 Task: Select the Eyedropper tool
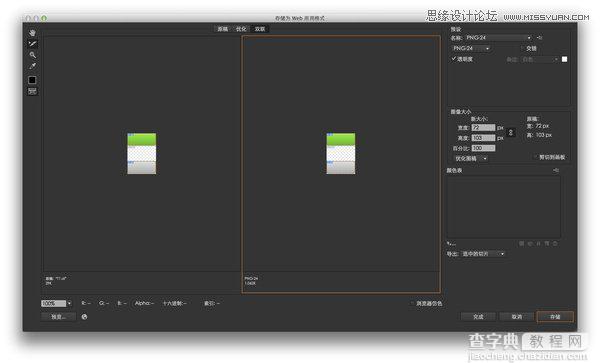coord(33,66)
